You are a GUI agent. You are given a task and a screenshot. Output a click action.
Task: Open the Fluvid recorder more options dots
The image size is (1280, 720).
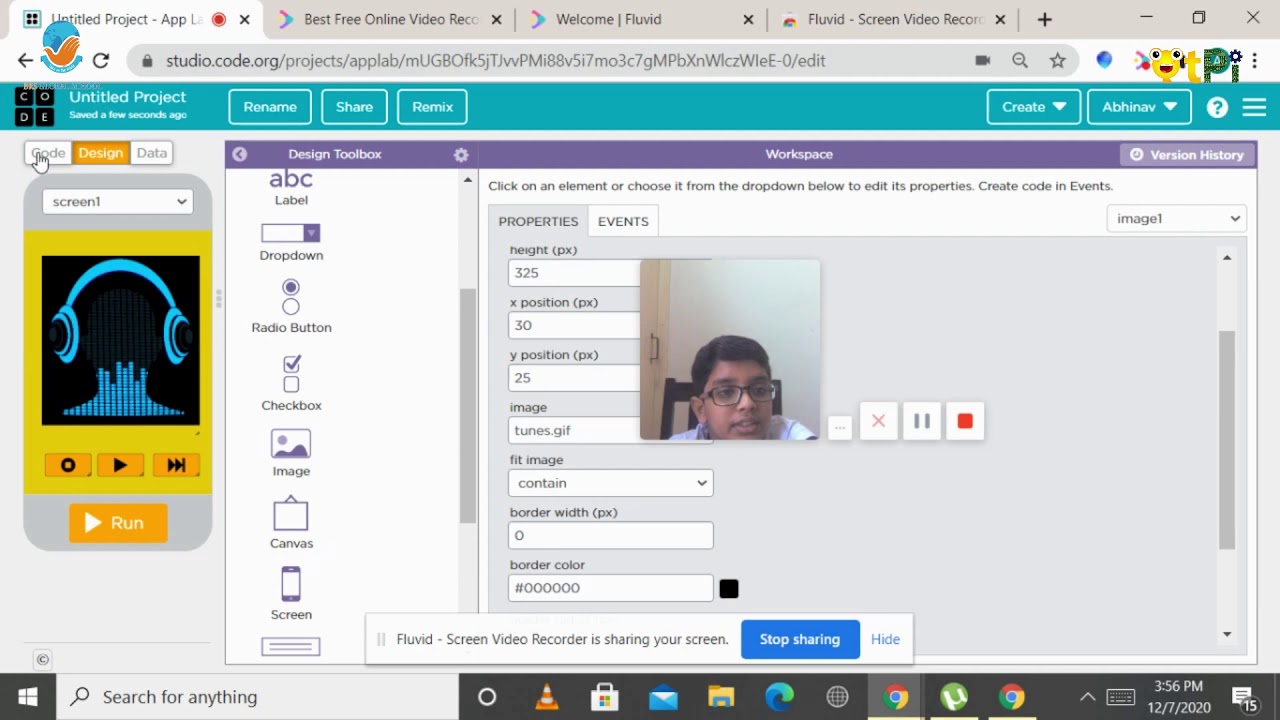point(840,428)
